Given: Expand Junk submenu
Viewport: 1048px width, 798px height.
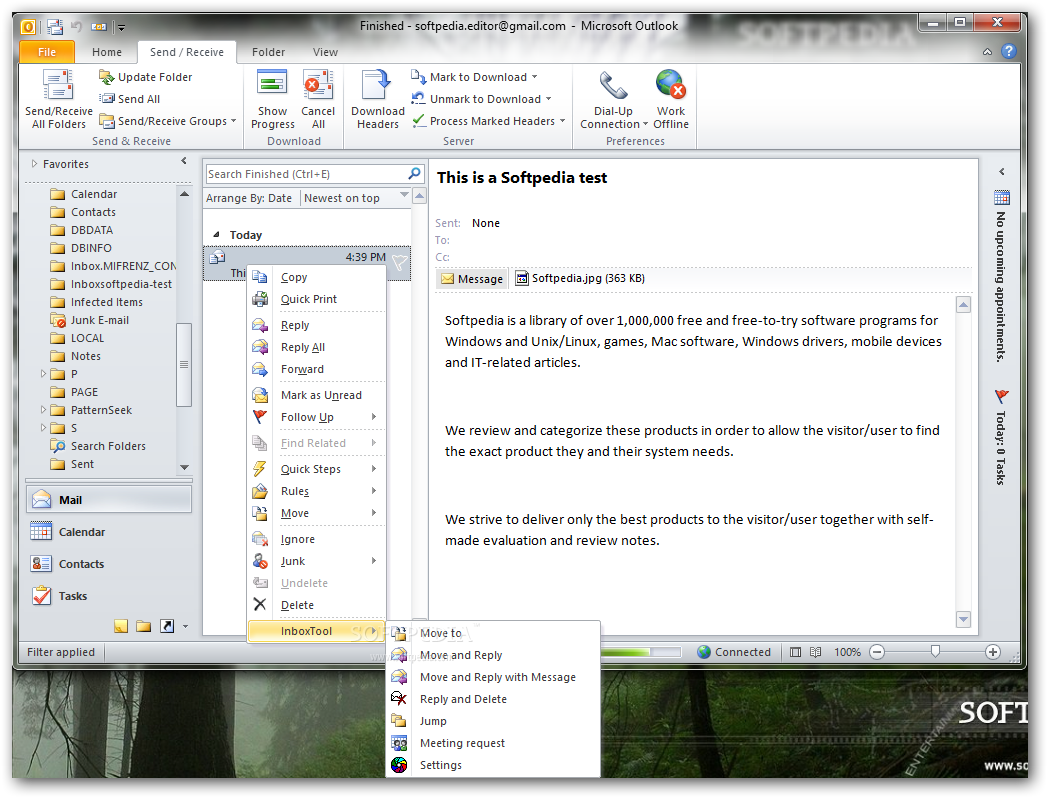Looking at the screenshot, I should pos(317,561).
